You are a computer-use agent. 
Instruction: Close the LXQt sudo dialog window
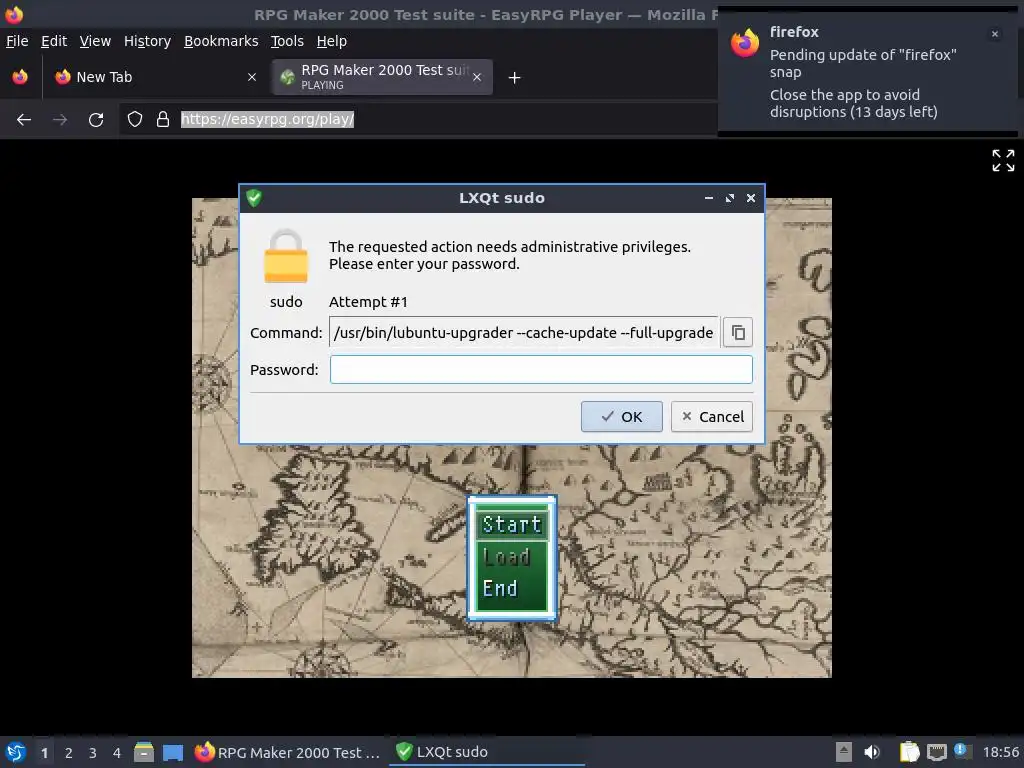click(751, 198)
